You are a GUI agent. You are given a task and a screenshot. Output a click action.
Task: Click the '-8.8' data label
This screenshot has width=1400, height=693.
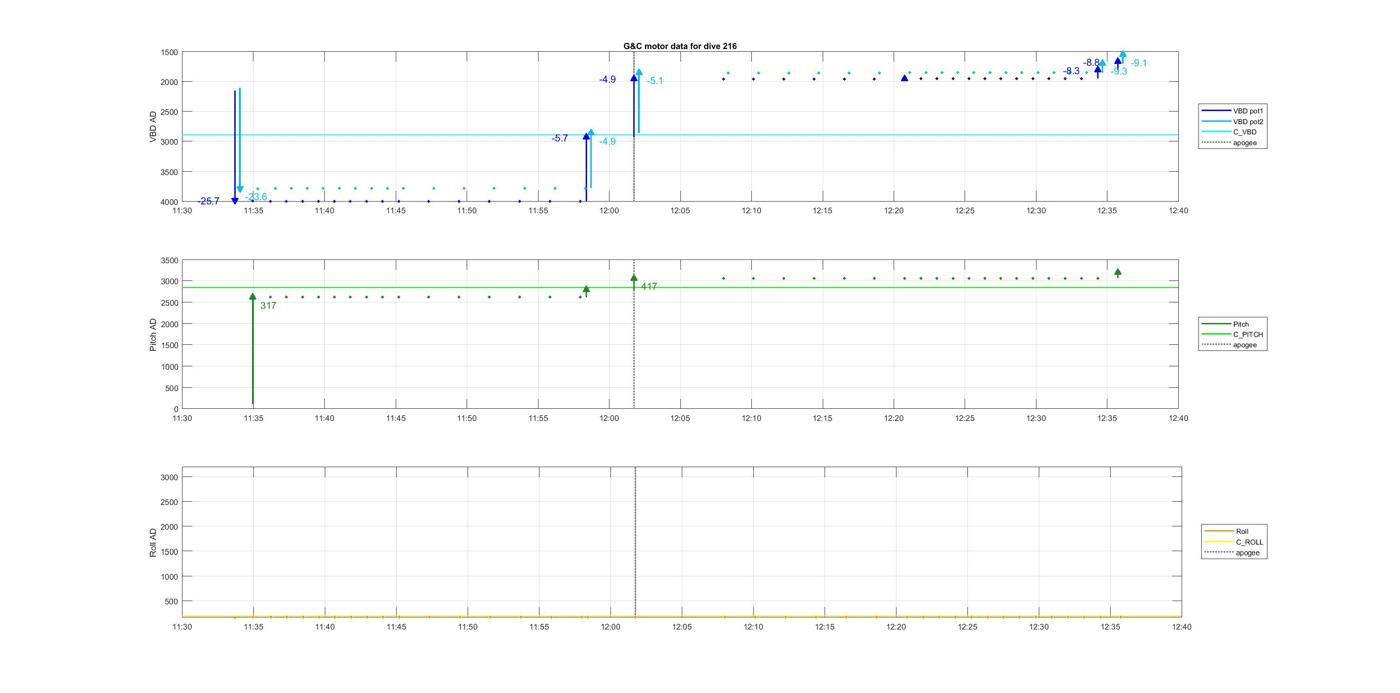[1092, 63]
